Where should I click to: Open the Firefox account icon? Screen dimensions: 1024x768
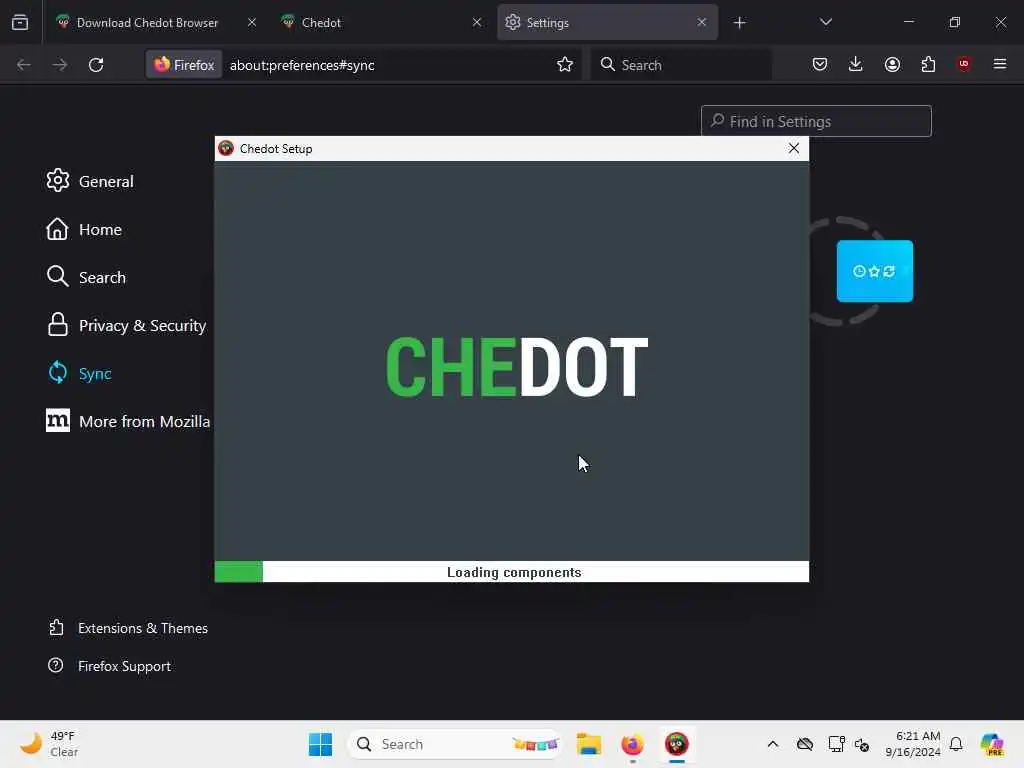[x=892, y=64]
